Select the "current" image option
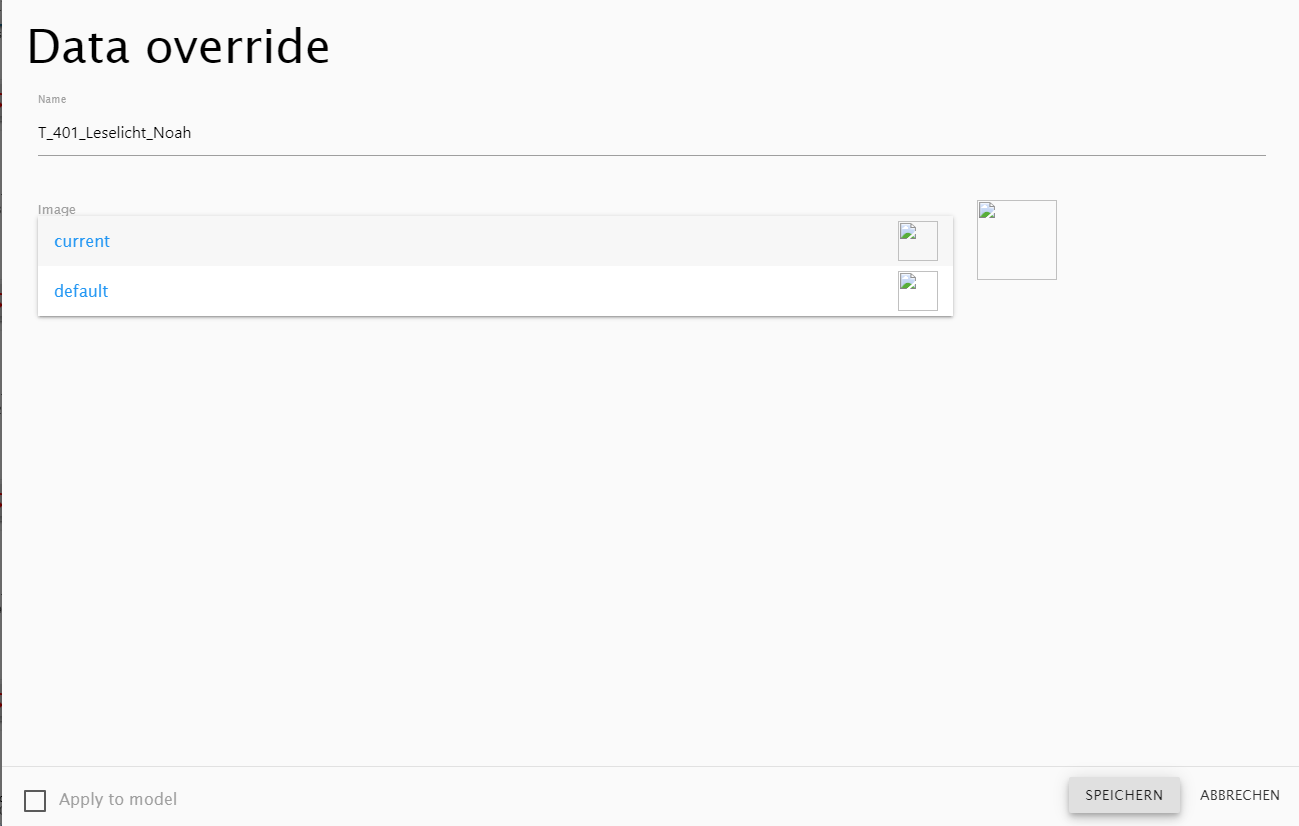1299x826 pixels. point(82,242)
